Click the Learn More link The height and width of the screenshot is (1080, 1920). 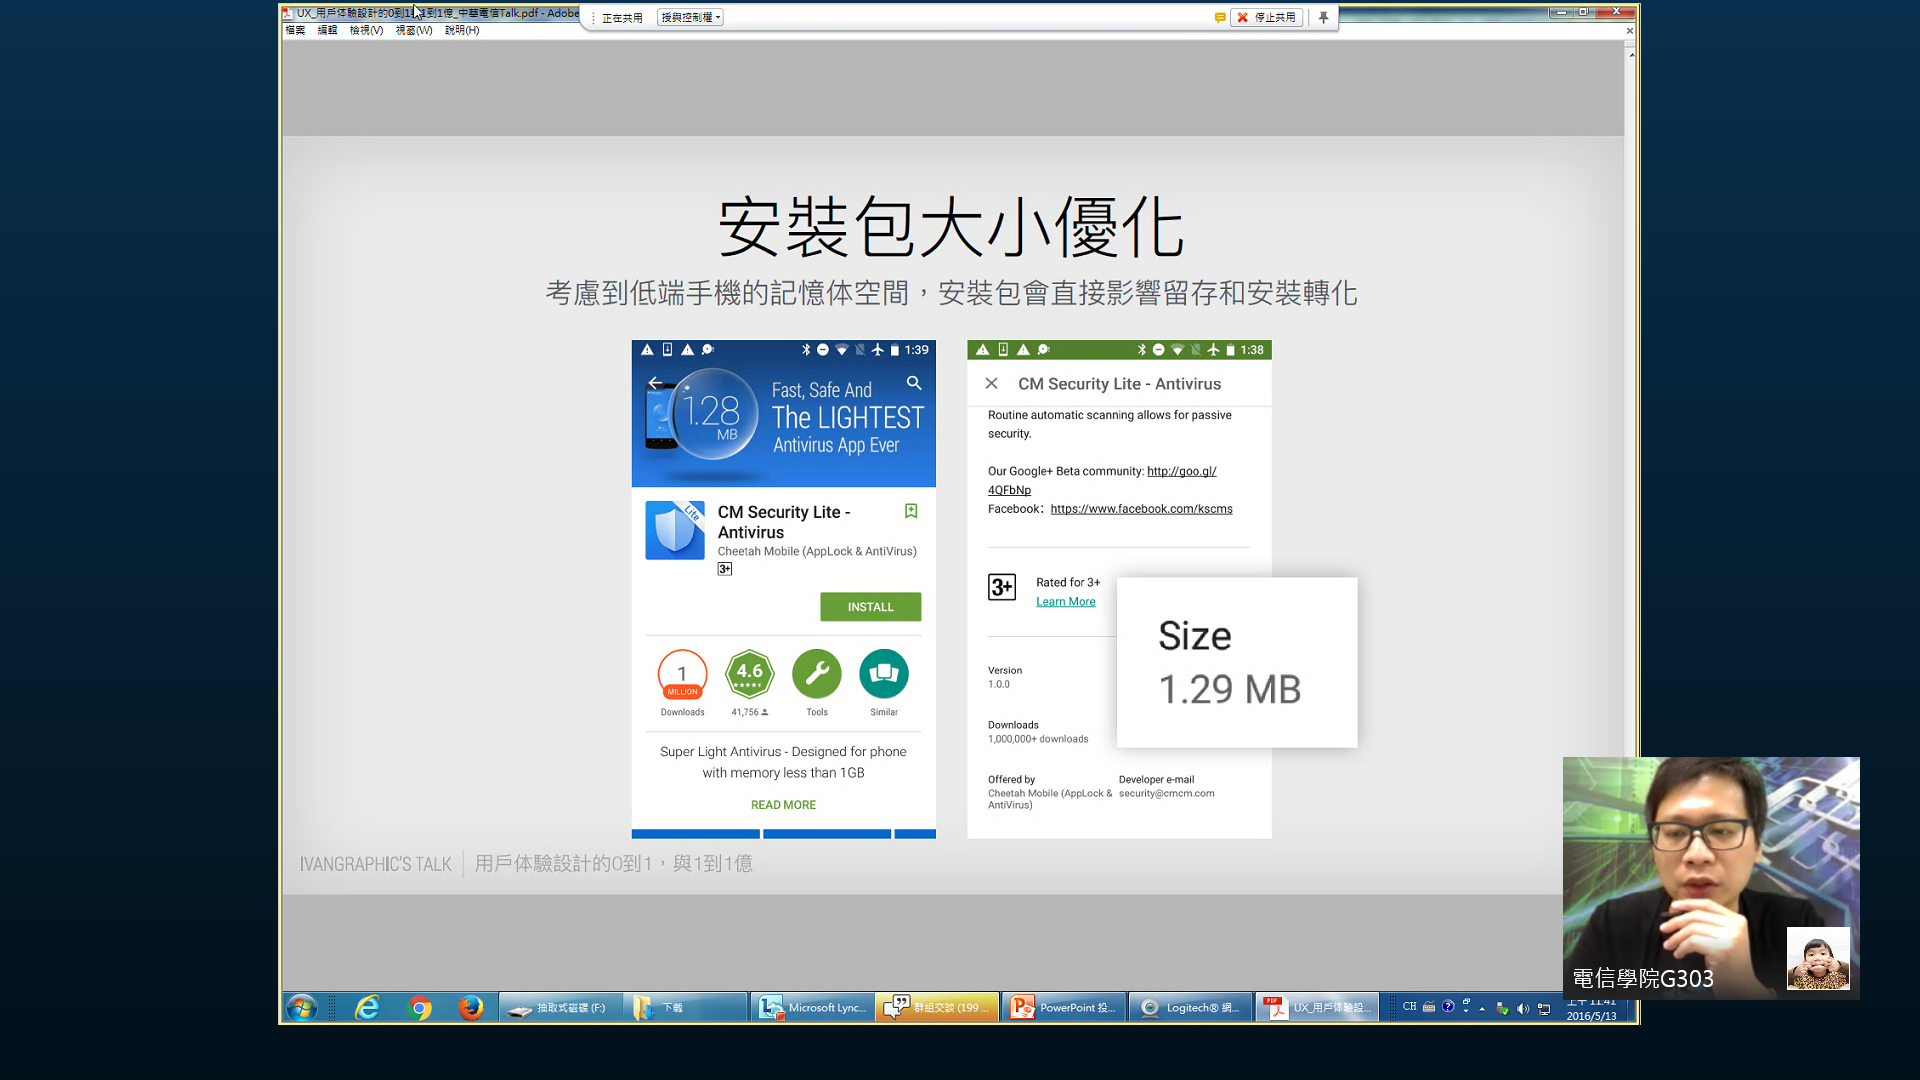pyautogui.click(x=1065, y=602)
